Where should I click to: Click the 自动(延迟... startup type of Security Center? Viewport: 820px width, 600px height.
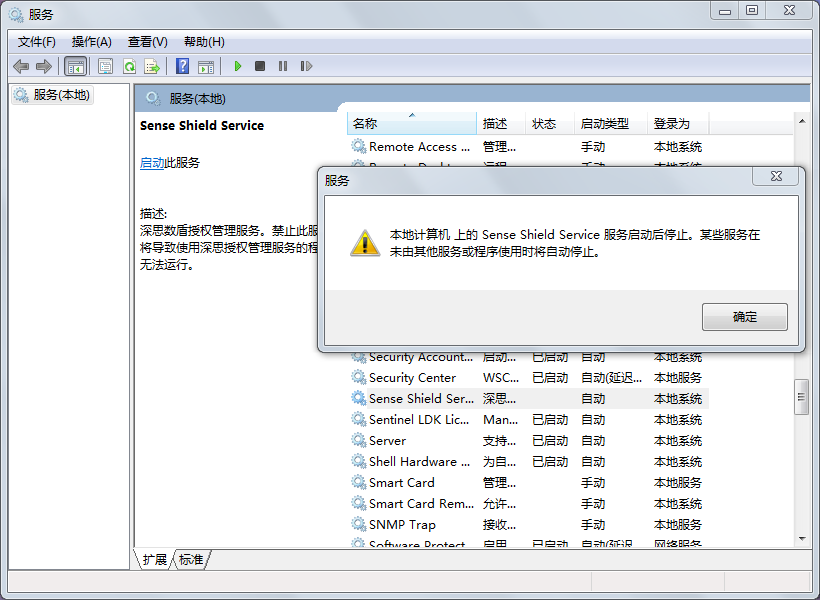(x=611, y=377)
